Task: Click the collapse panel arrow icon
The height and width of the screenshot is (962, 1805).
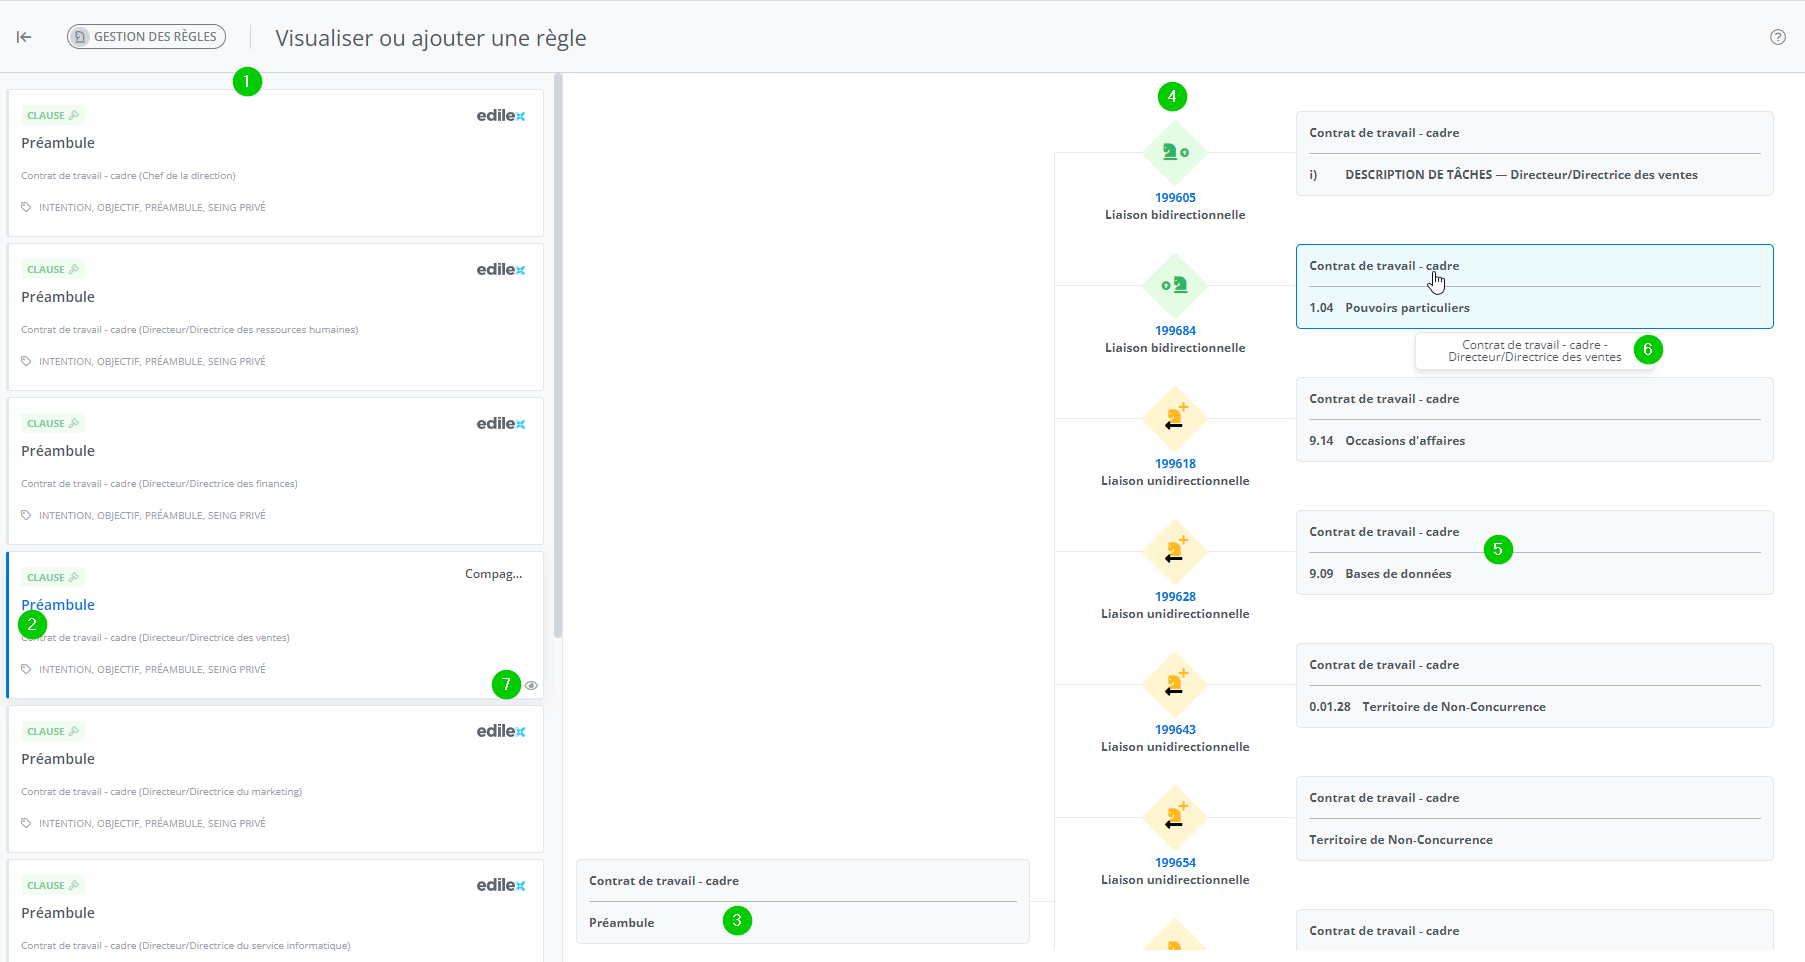Action: (x=24, y=37)
